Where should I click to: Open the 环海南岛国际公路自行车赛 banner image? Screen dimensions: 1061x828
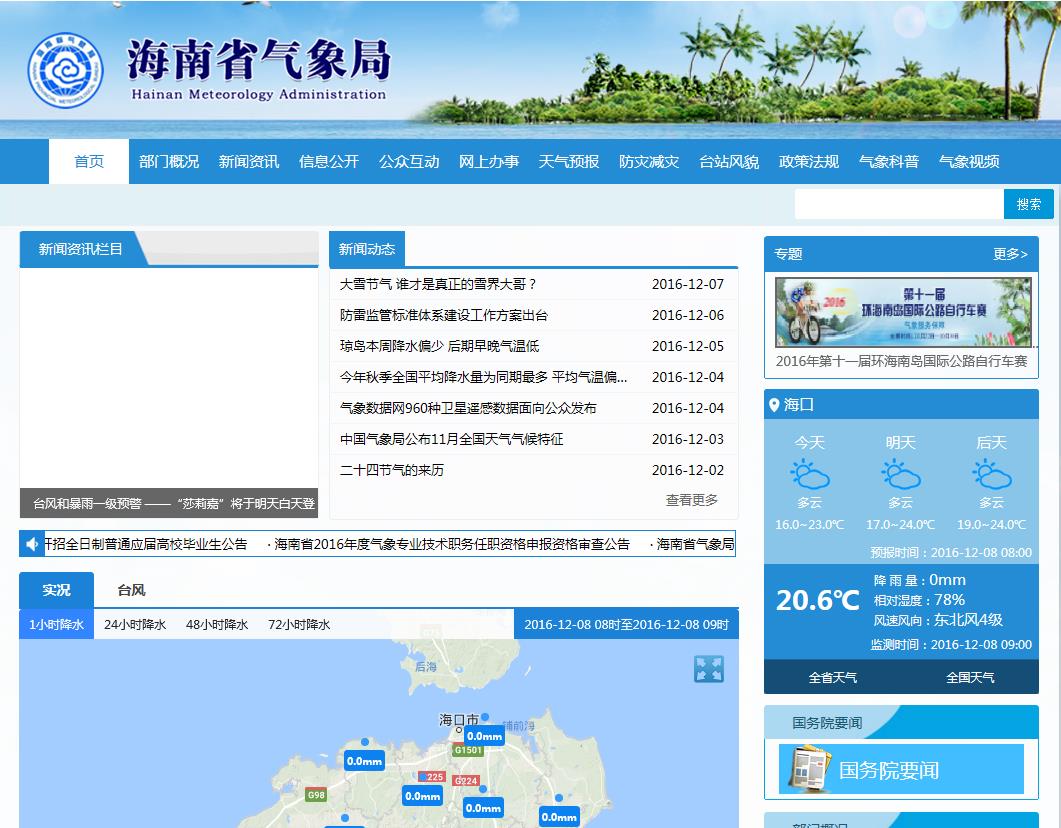[x=903, y=312]
